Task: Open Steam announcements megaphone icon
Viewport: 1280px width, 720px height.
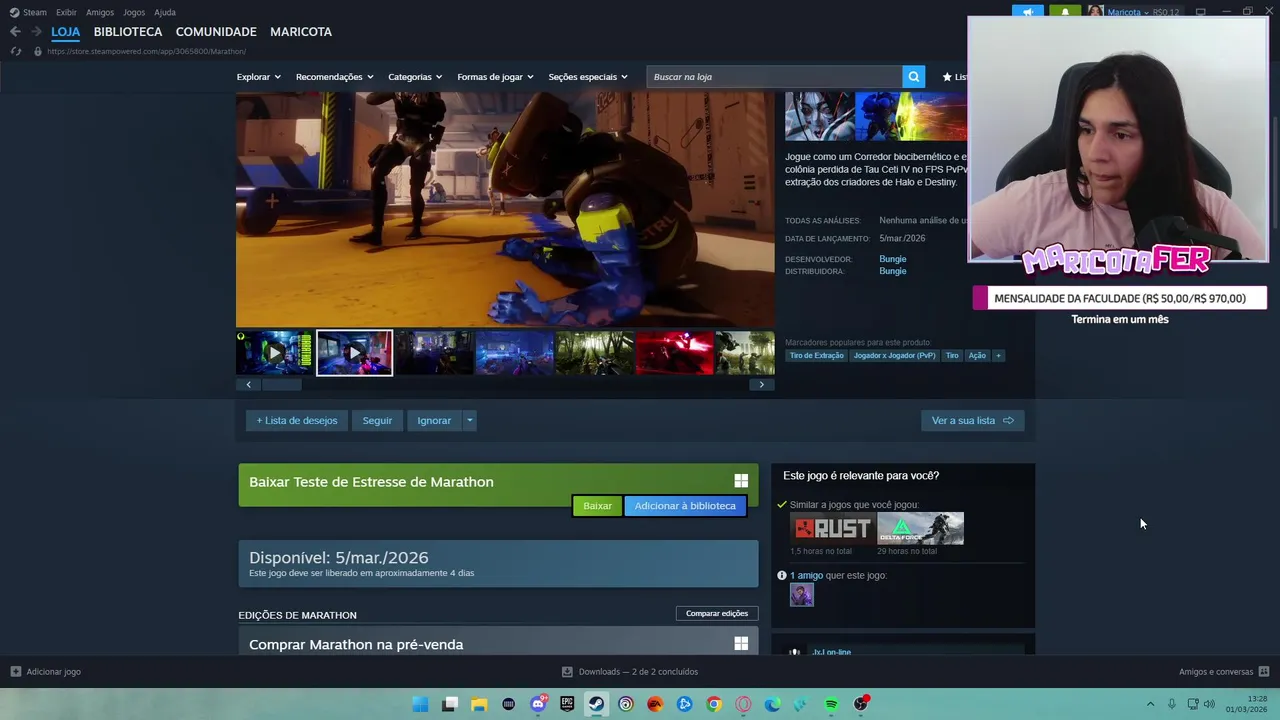Action: pos(1027,12)
